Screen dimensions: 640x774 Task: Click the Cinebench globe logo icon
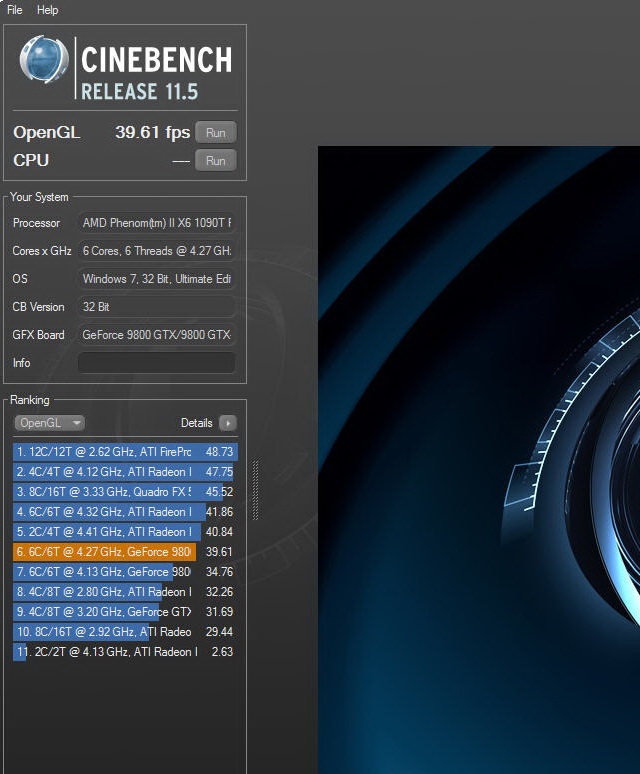pyautogui.click(x=44, y=59)
